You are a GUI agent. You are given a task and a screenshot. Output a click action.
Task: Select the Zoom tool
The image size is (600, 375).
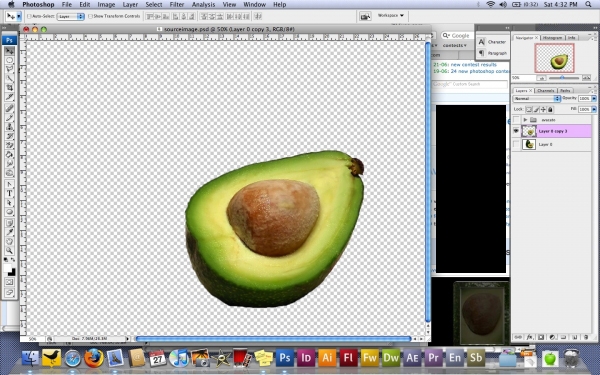pyautogui.click(x=10, y=251)
